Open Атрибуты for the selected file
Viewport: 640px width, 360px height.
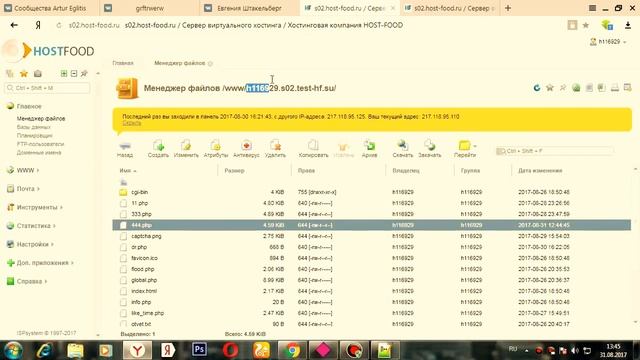(216, 146)
